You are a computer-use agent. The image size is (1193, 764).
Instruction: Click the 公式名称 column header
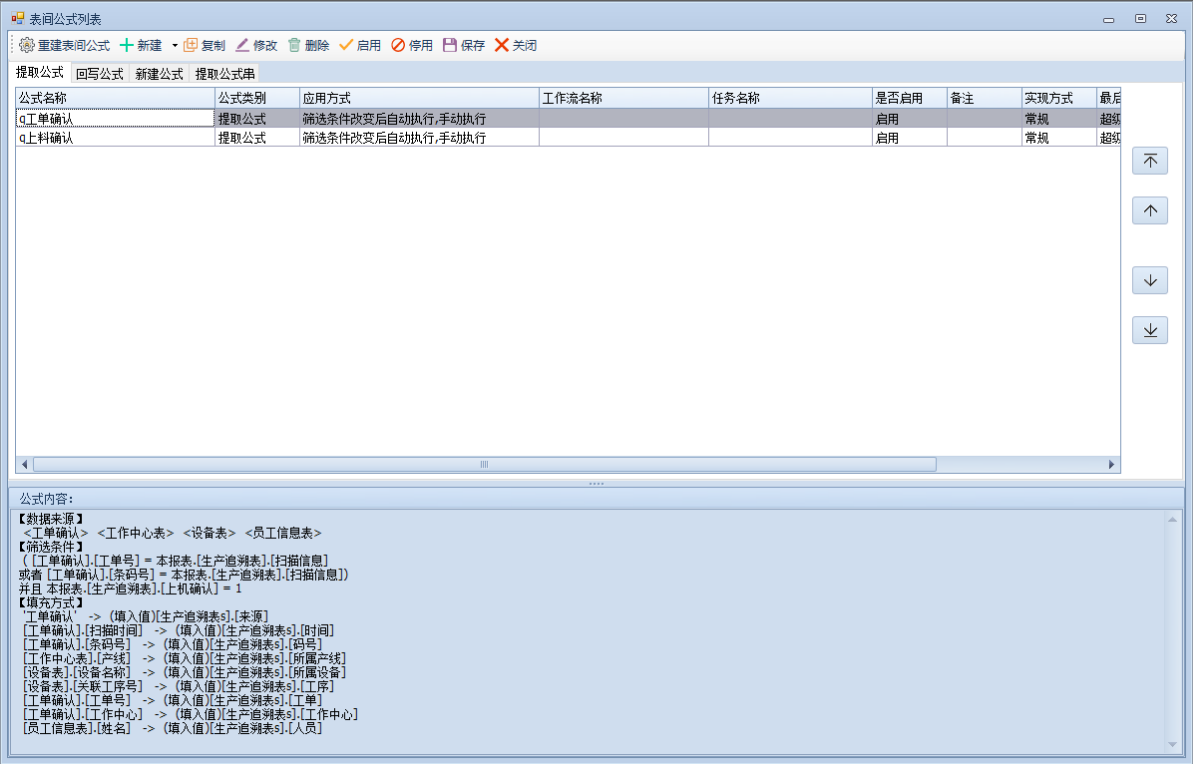coord(115,98)
